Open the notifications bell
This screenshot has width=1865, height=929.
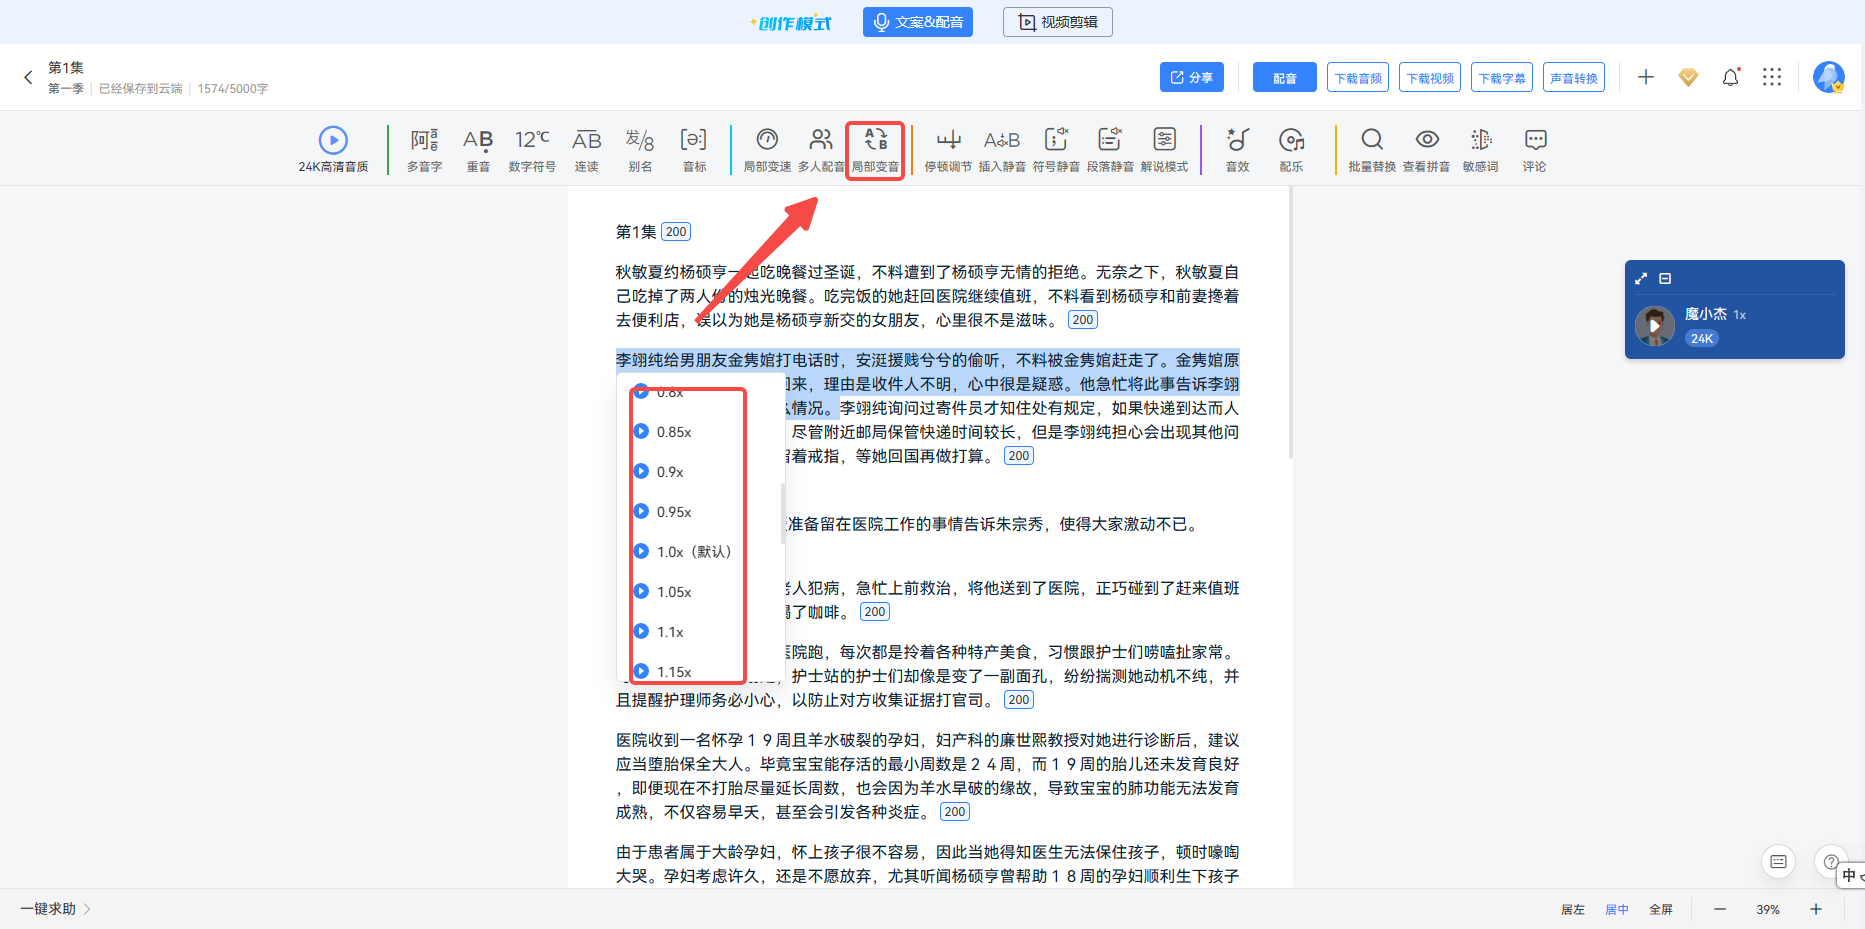pyautogui.click(x=1731, y=77)
